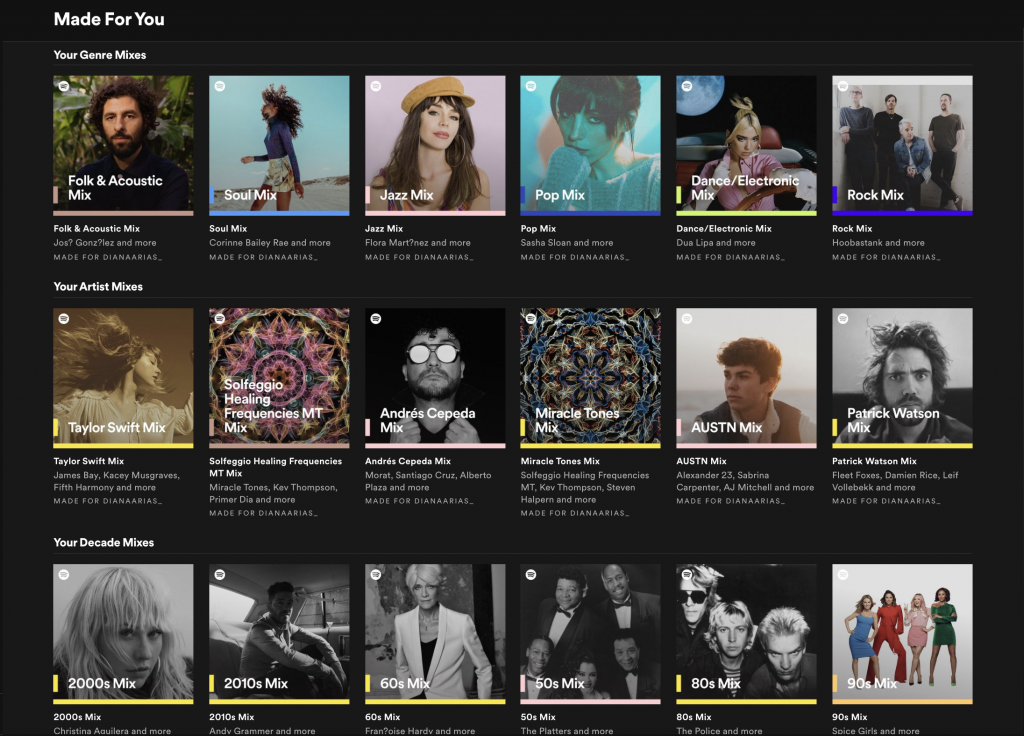Open the AUSTN Mix cover art
Viewport: 1024px width, 736px height.
[746, 378]
